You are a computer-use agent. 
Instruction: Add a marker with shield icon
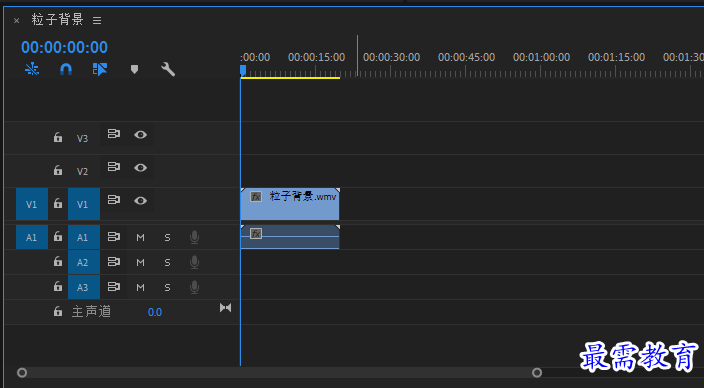134,69
